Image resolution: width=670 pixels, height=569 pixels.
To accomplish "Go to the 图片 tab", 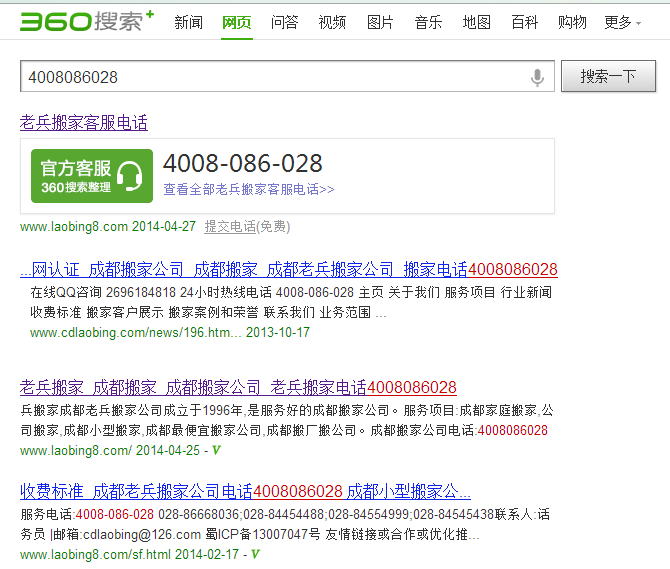I will point(380,22).
